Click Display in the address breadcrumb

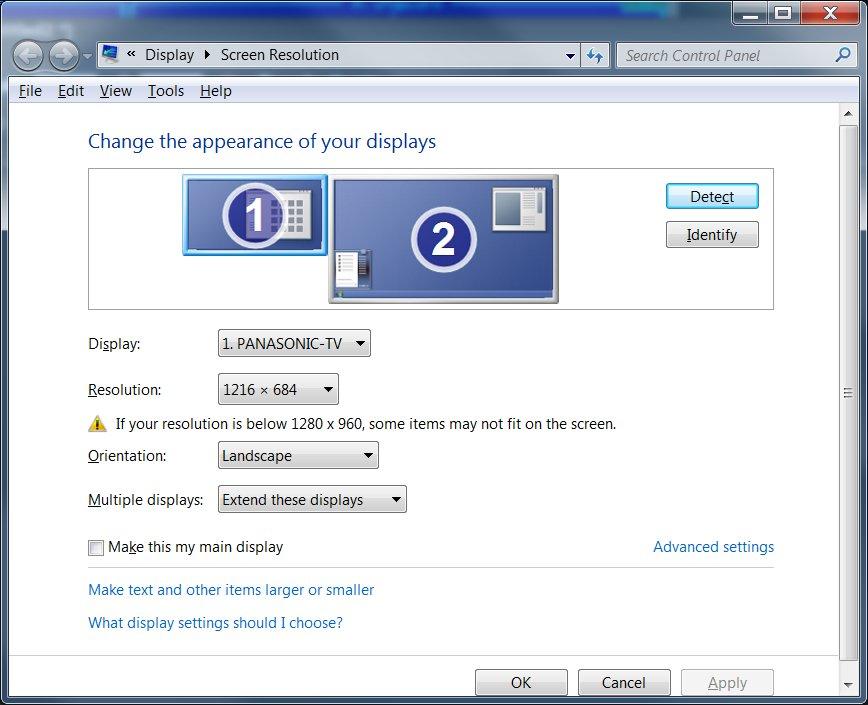point(169,55)
